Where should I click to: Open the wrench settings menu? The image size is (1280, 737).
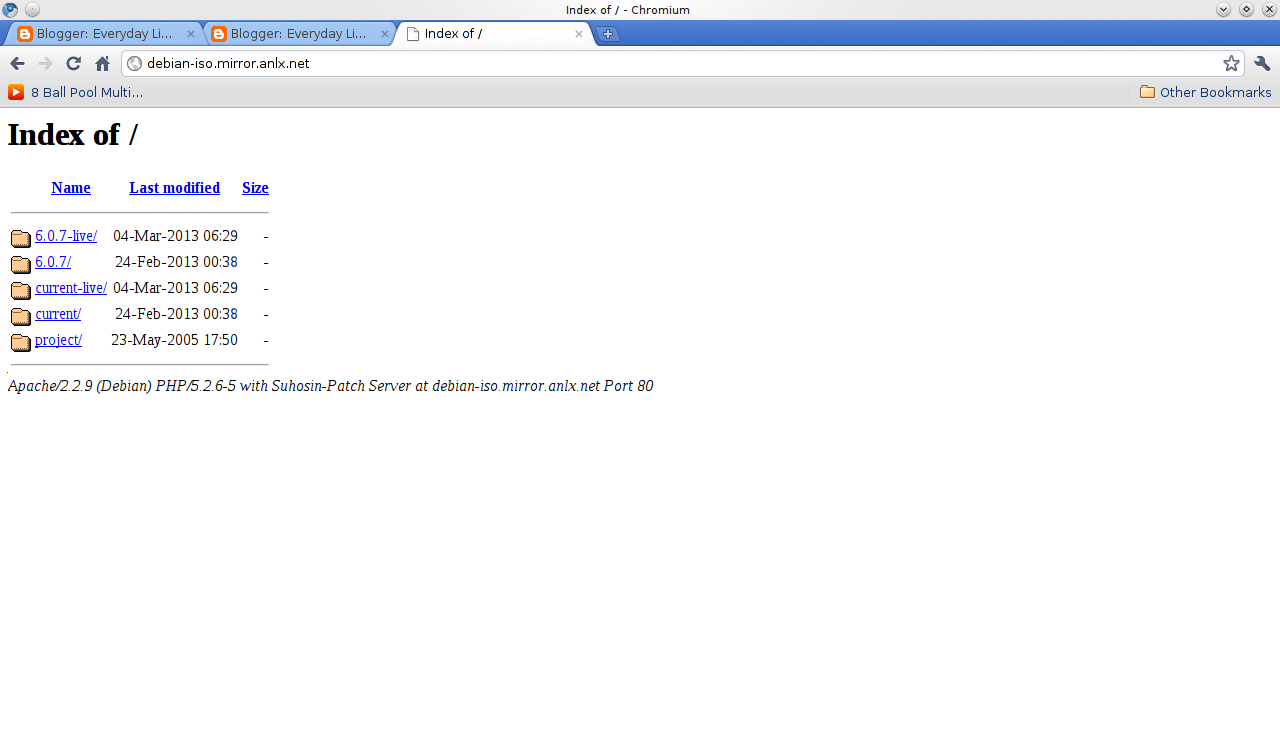1262,64
